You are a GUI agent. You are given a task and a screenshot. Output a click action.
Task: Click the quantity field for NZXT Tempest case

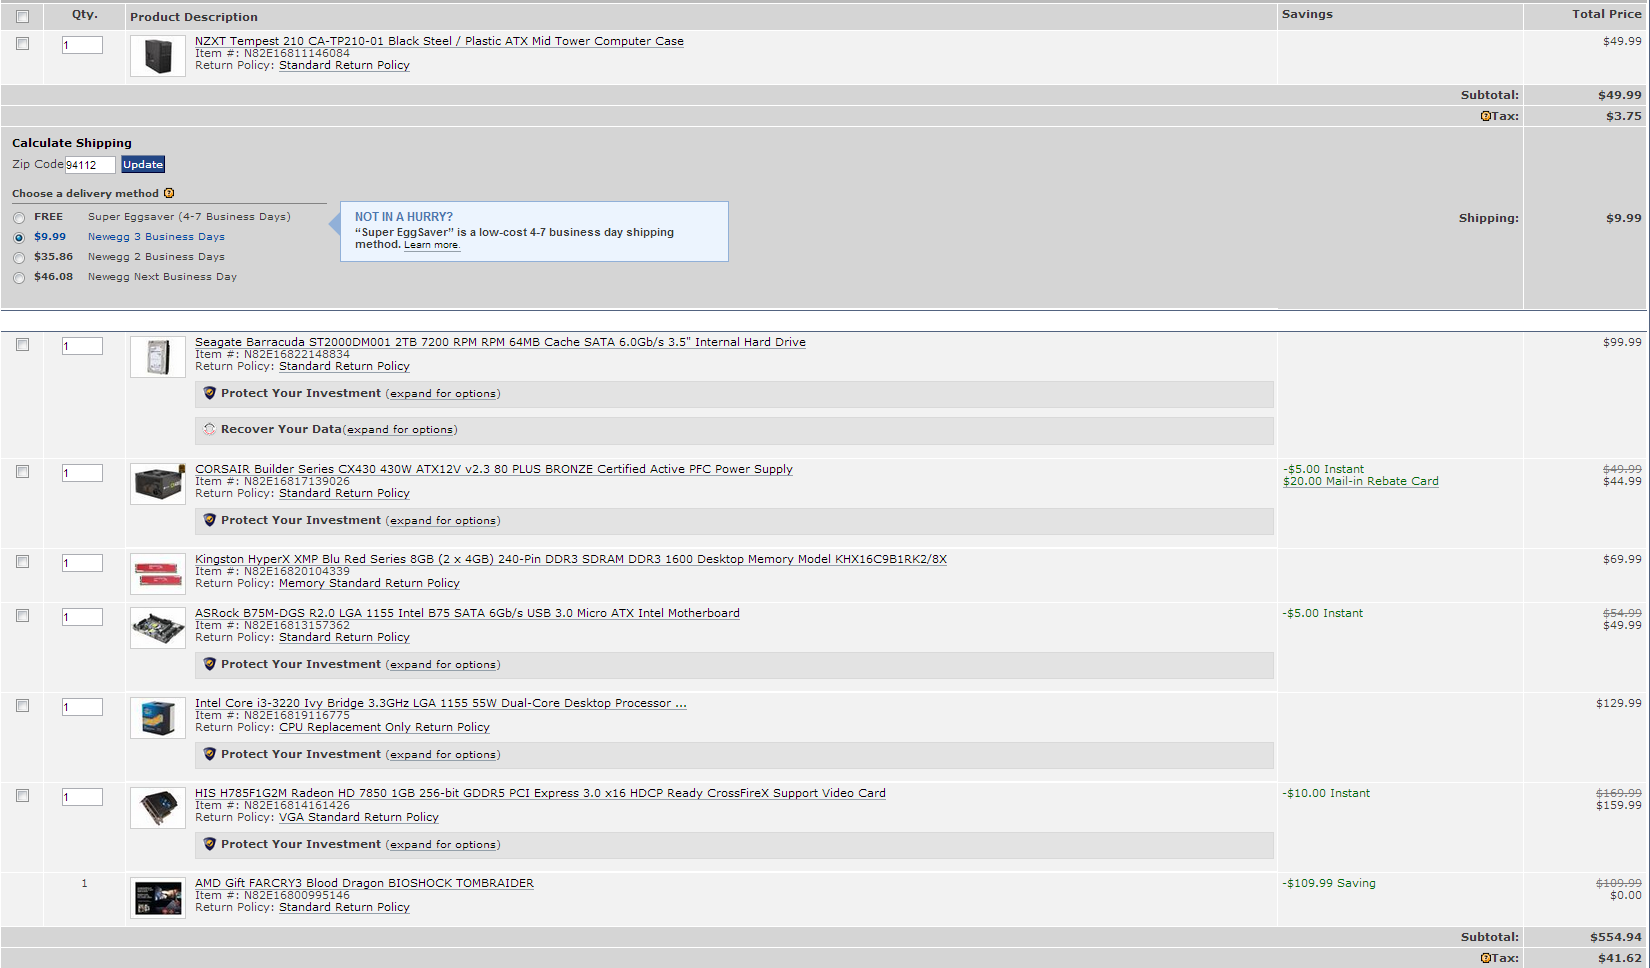point(82,45)
